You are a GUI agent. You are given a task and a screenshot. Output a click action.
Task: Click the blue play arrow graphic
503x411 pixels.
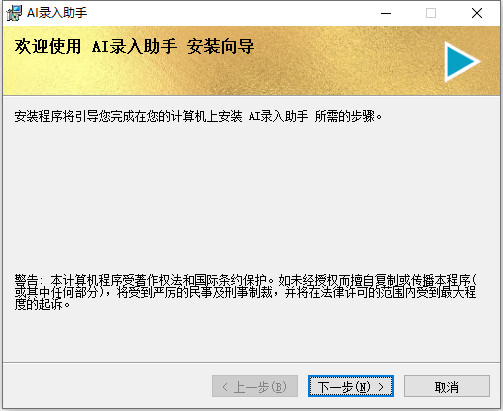click(462, 61)
